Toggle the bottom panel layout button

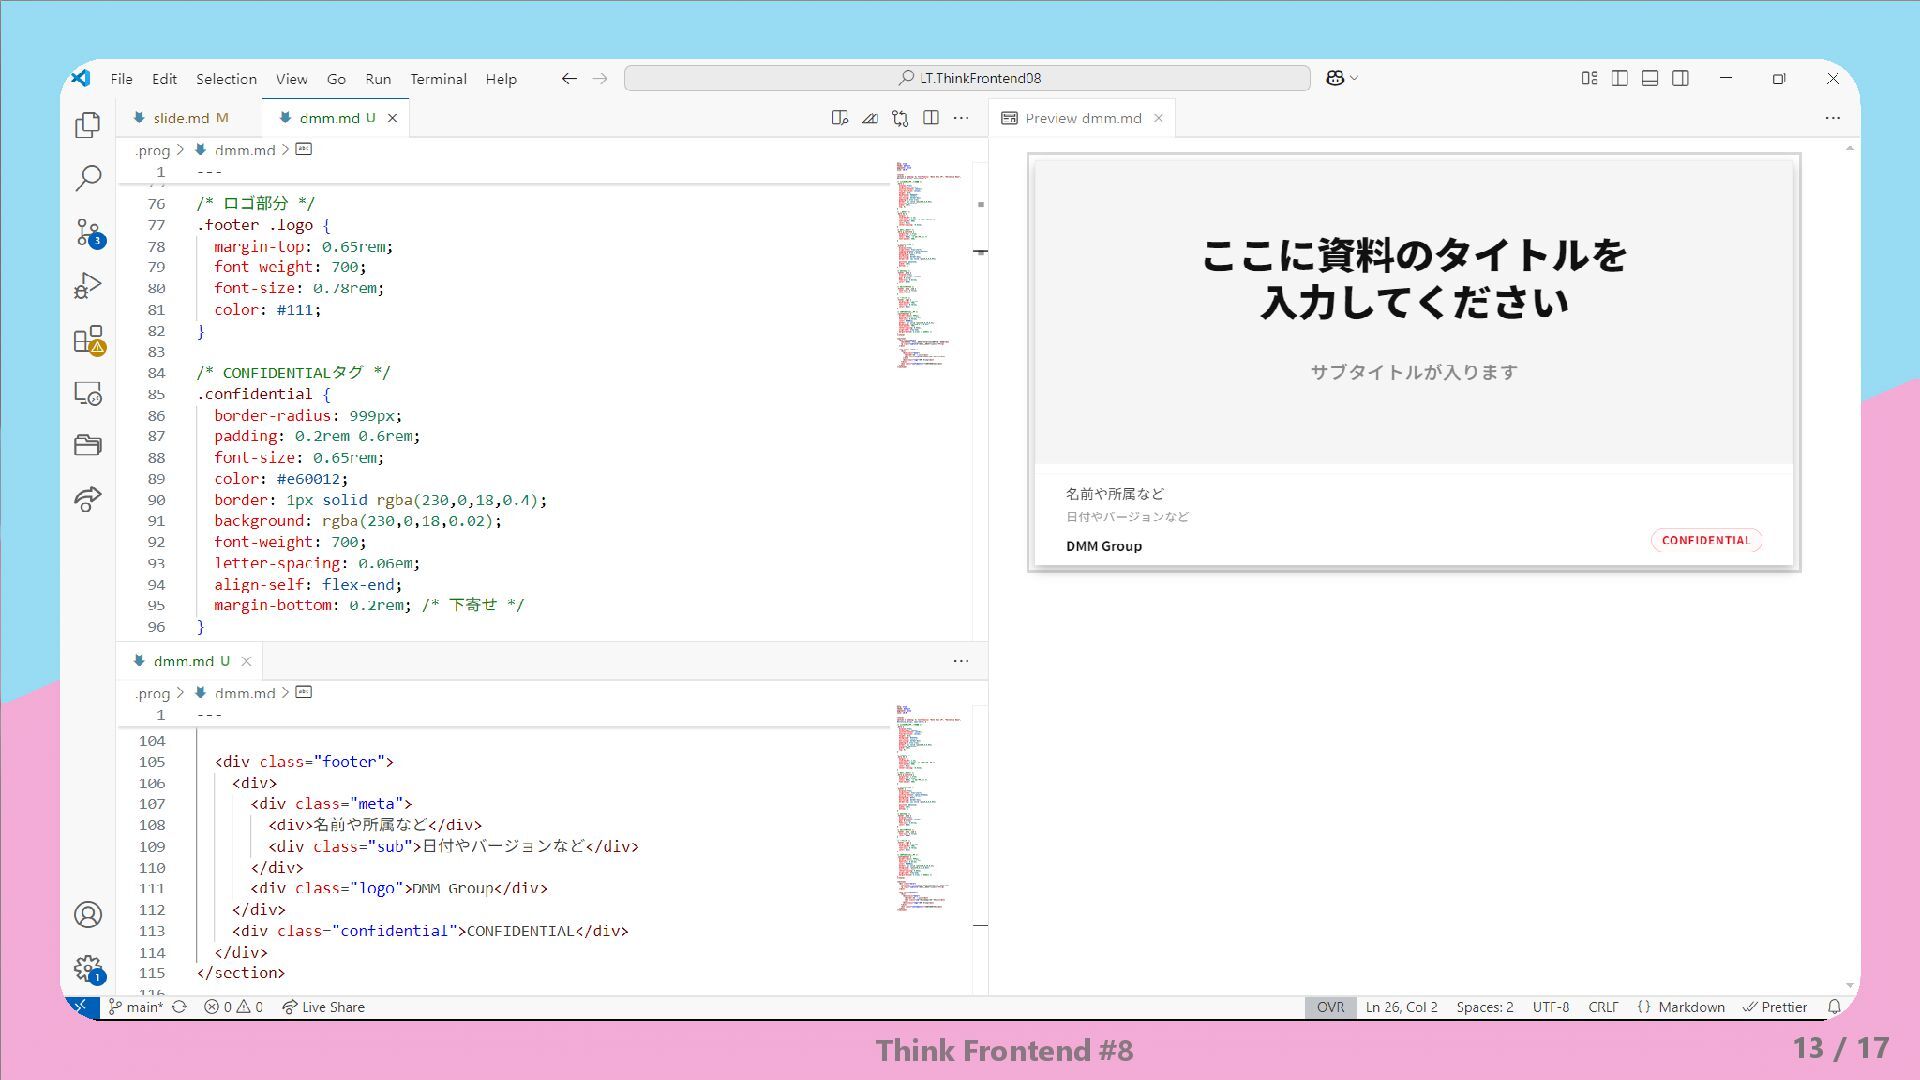point(1650,78)
